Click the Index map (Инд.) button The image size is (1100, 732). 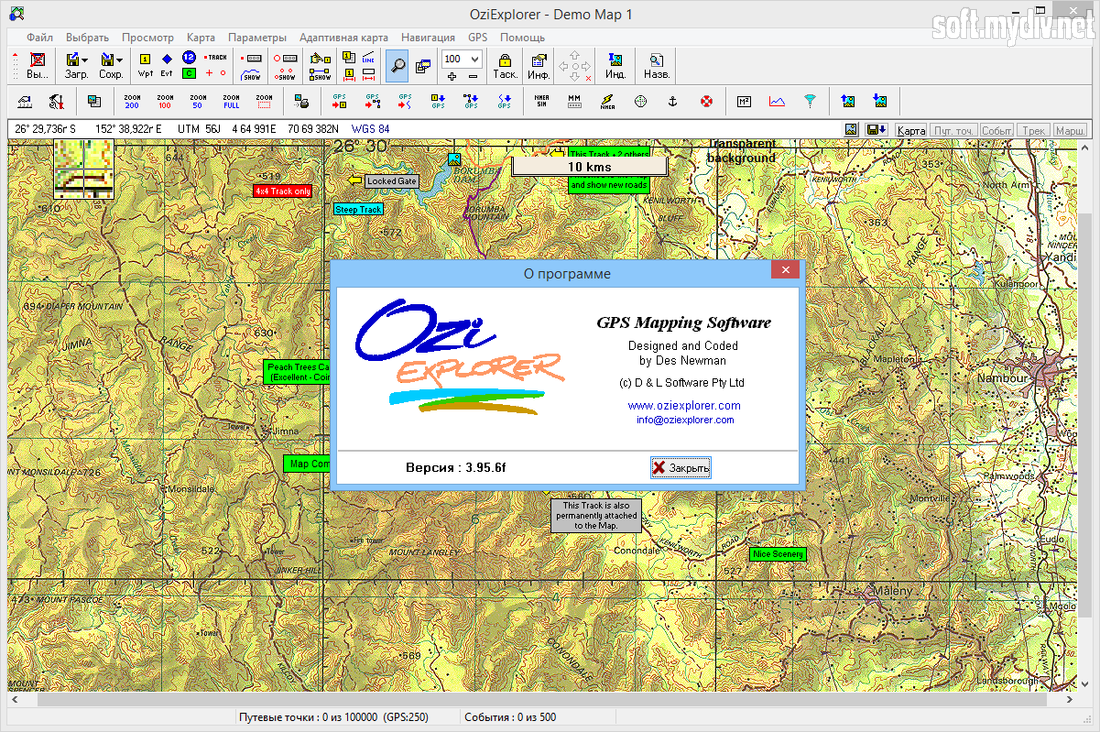pyautogui.click(x=615, y=65)
